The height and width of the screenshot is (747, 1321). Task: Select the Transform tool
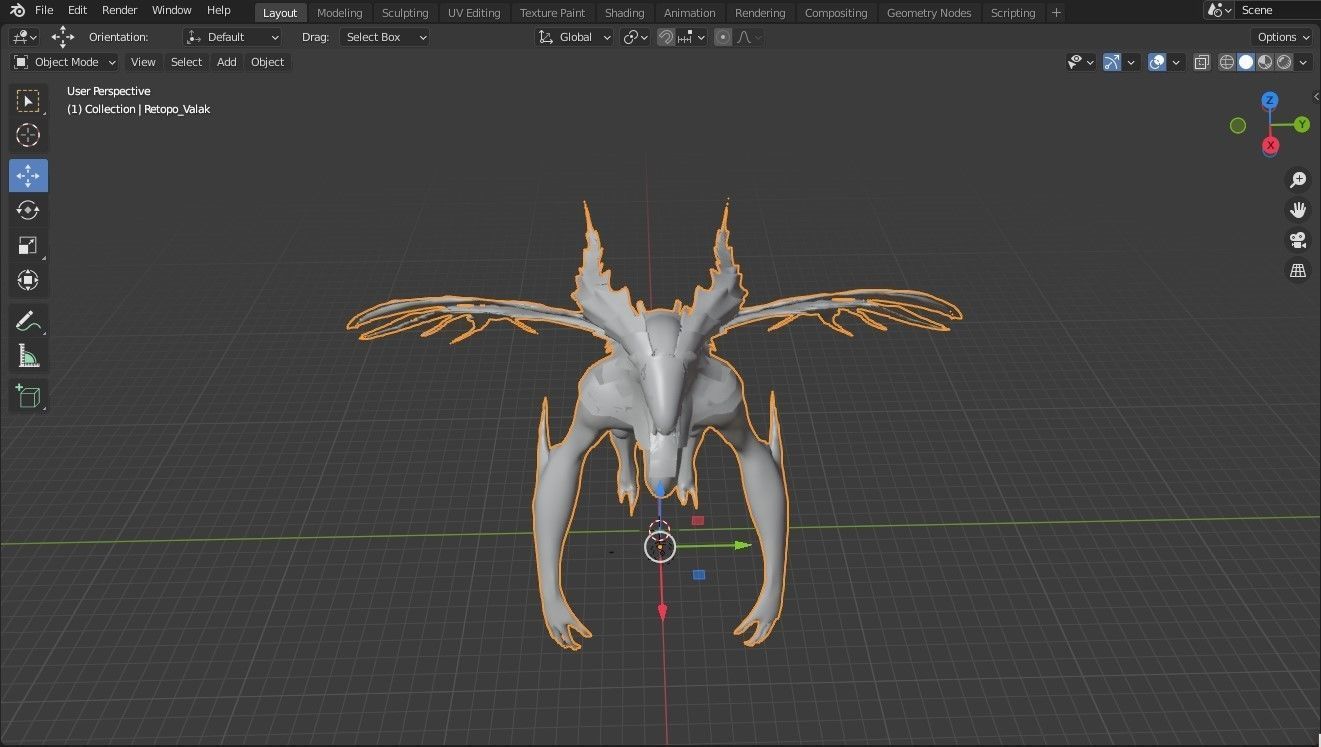click(x=28, y=281)
